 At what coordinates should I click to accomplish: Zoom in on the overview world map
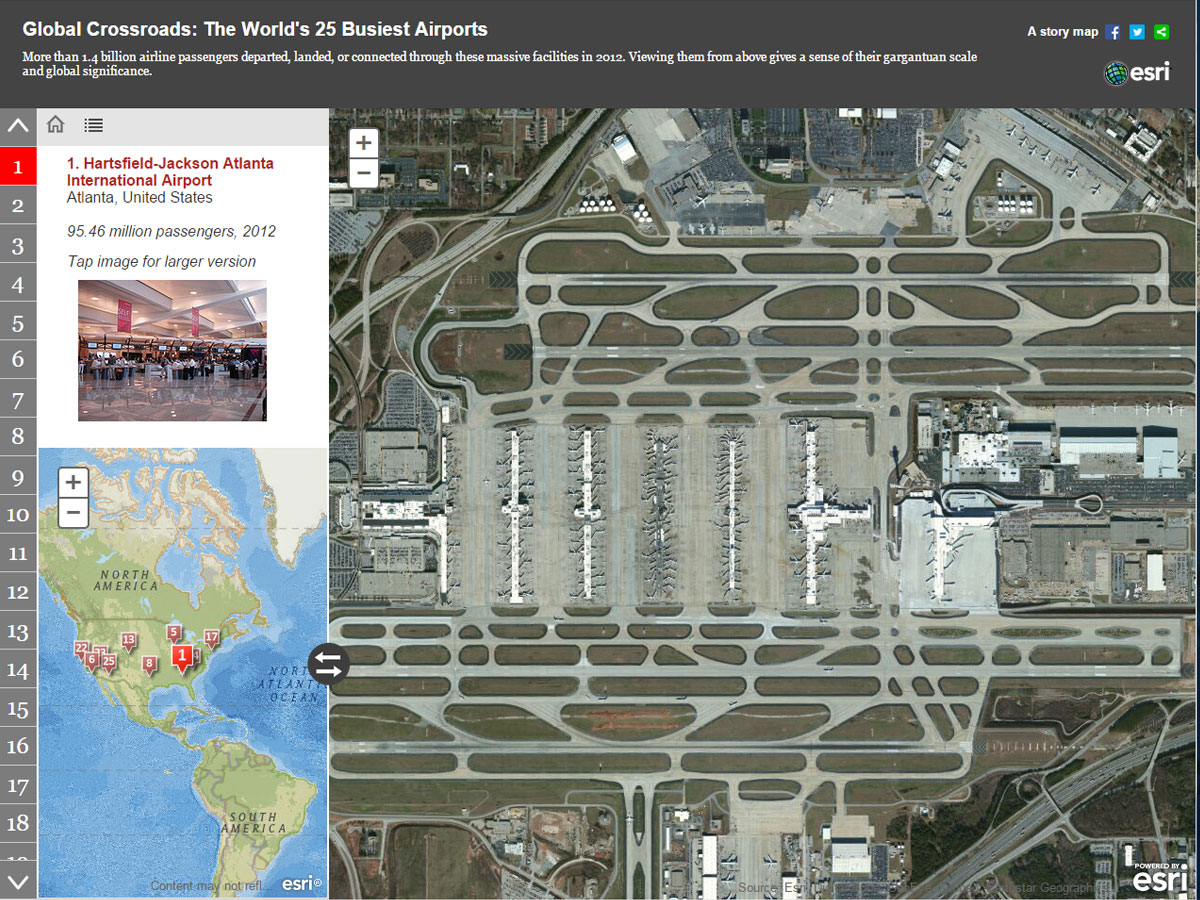coord(73,483)
